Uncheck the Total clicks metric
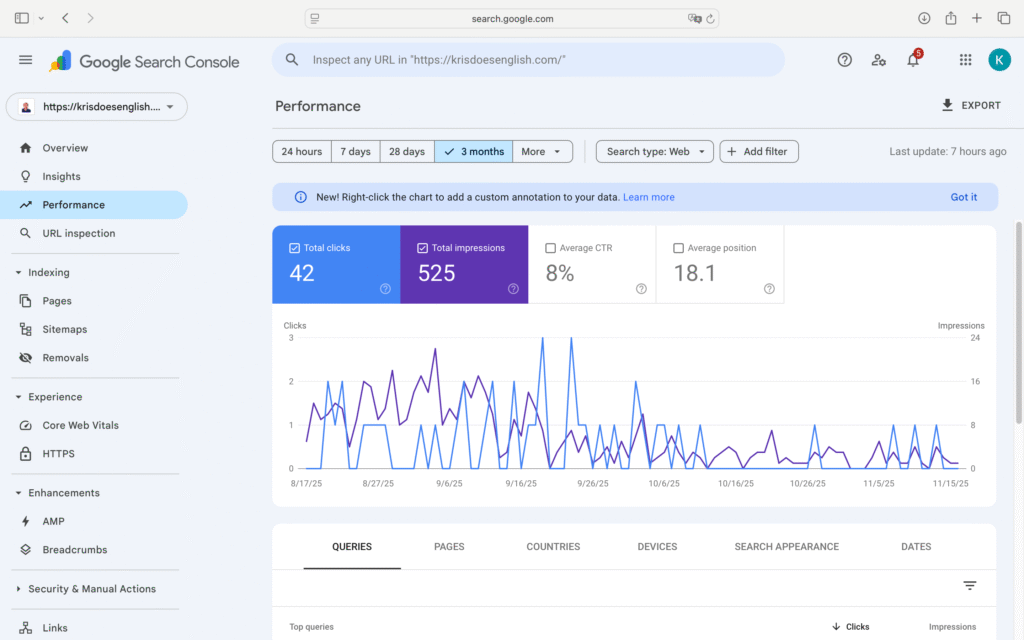 (294, 248)
